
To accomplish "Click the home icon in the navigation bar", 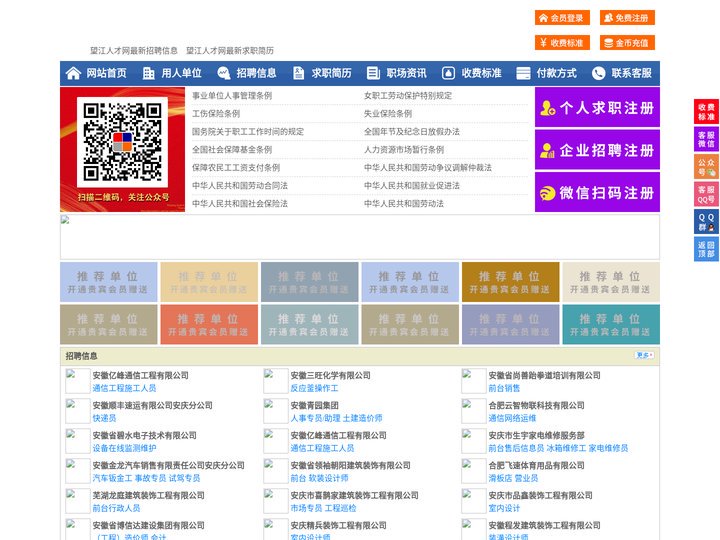I will click(73, 73).
